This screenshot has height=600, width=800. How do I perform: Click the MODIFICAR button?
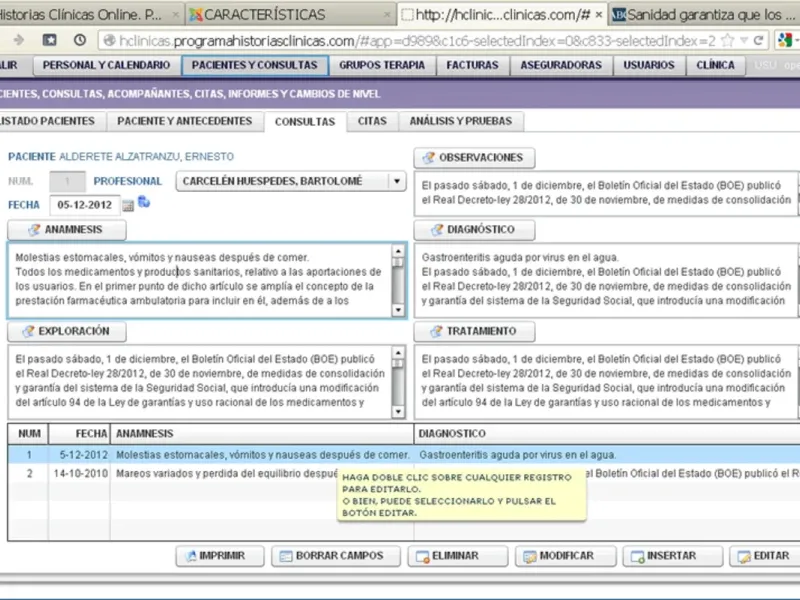[565, 556]
